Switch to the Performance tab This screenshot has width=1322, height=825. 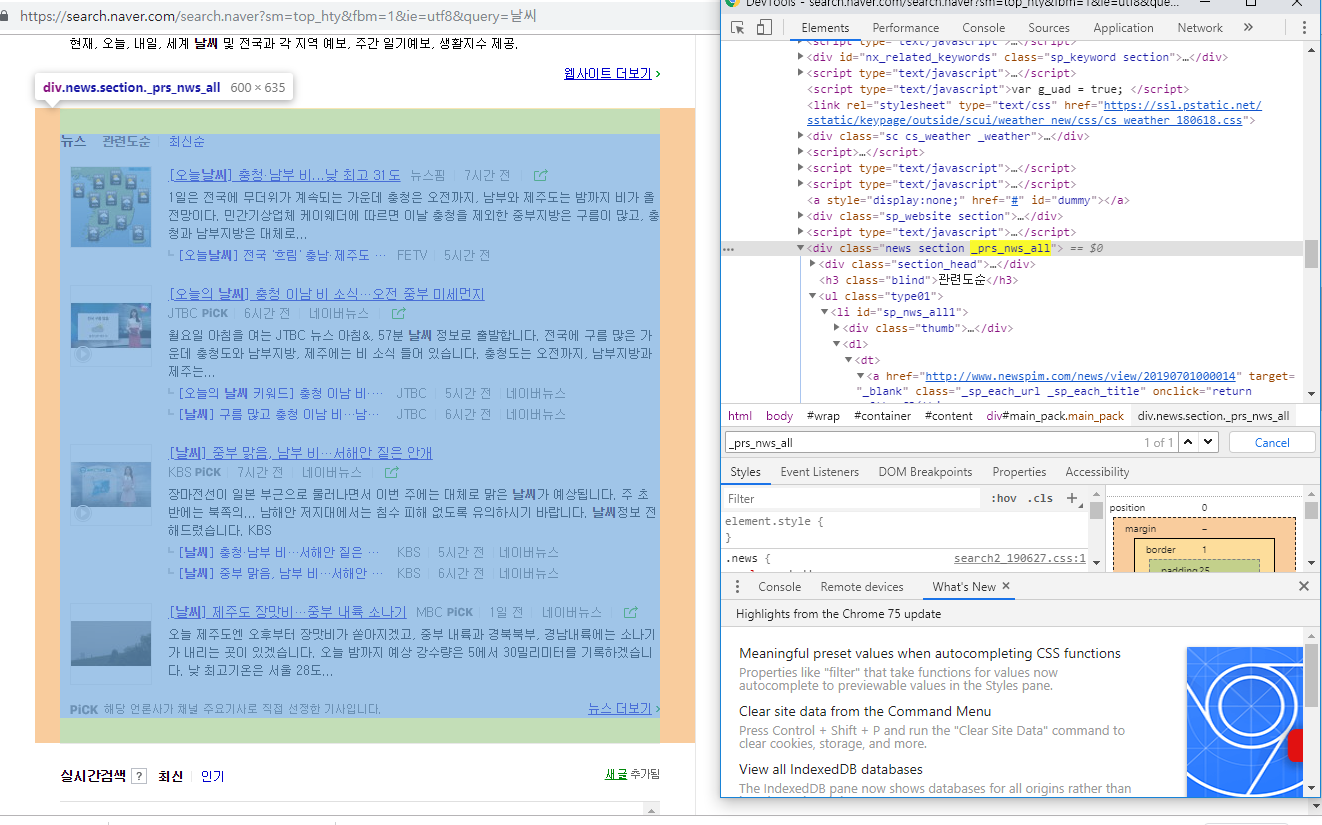[x=905, y=28]
